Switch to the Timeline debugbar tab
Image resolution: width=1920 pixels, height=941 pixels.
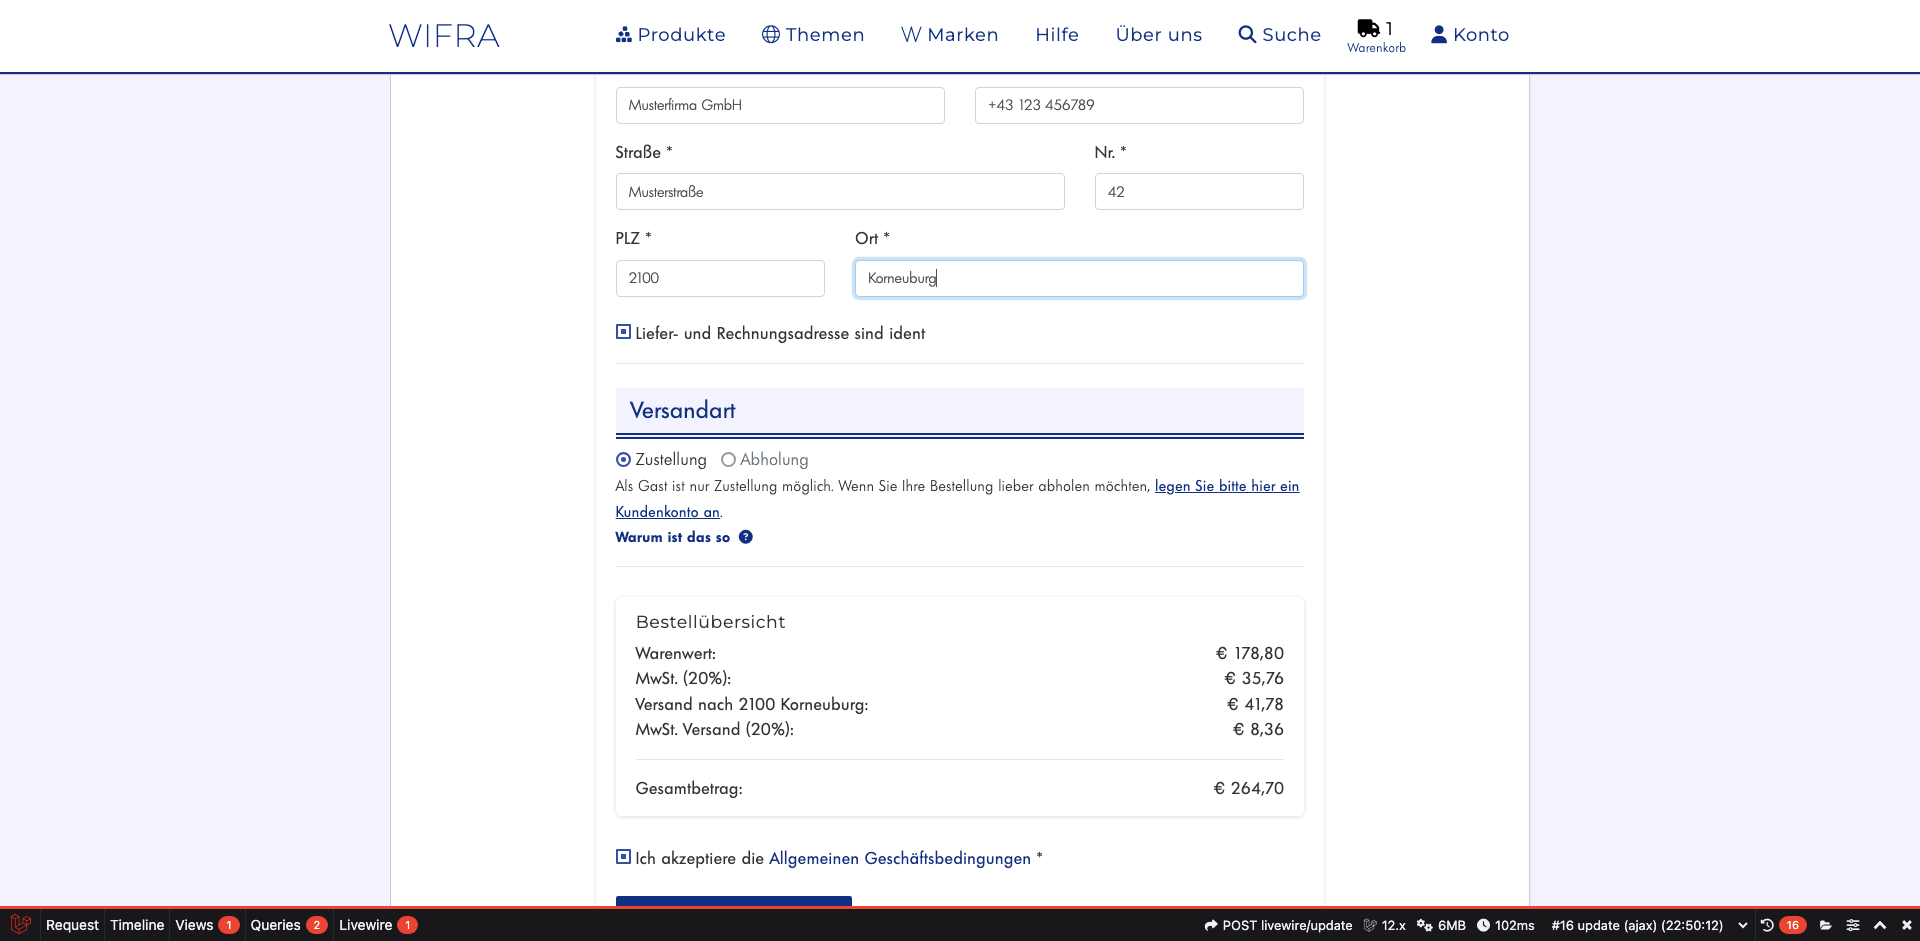pos(137,925)
